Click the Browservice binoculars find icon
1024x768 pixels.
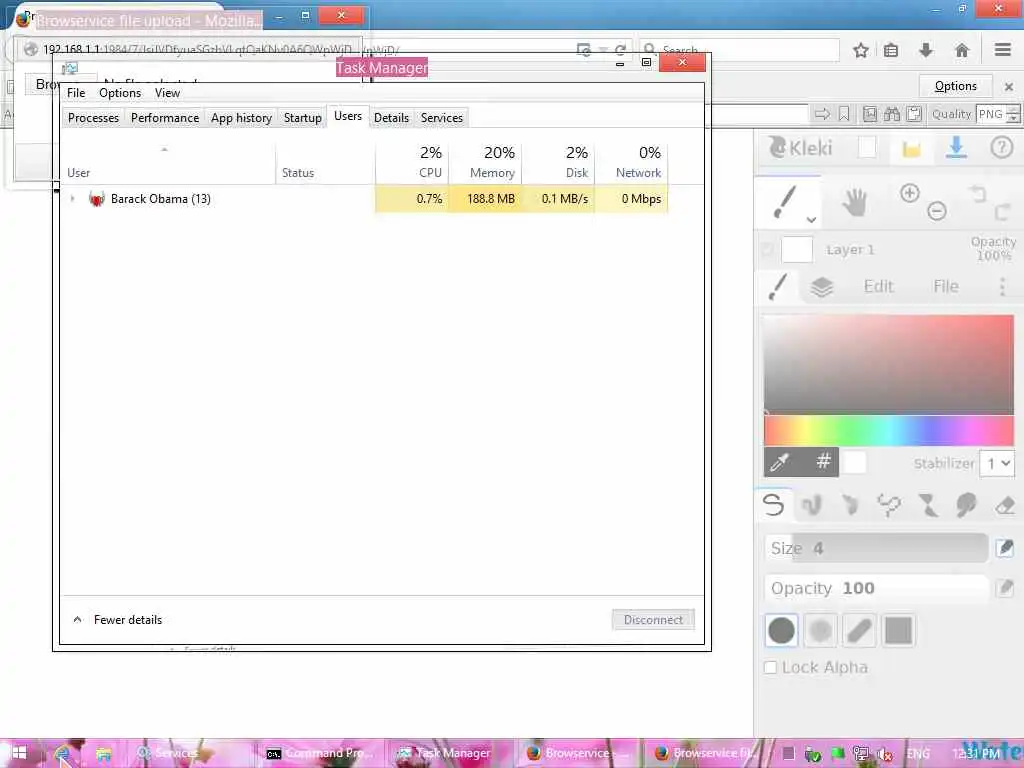(x=892, y=114)
